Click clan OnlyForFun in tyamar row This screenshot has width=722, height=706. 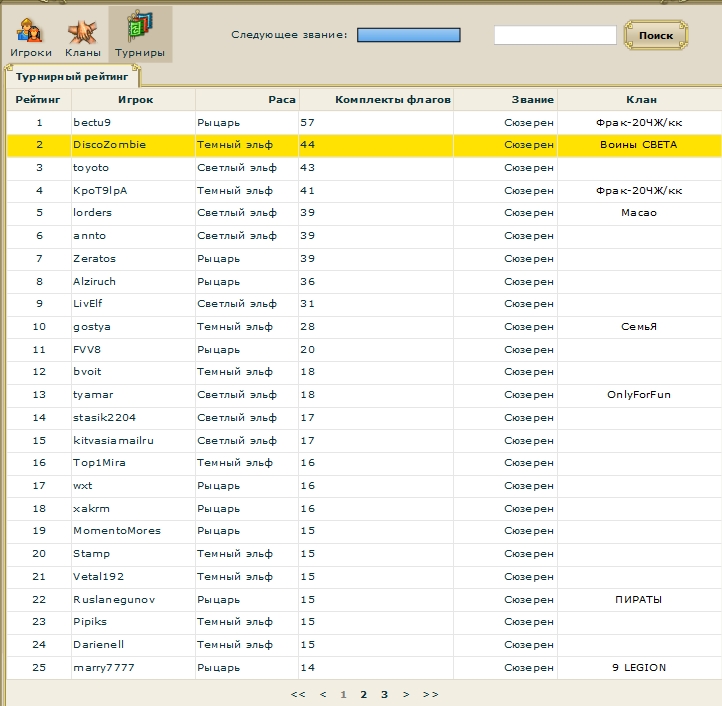pos(639,395)
